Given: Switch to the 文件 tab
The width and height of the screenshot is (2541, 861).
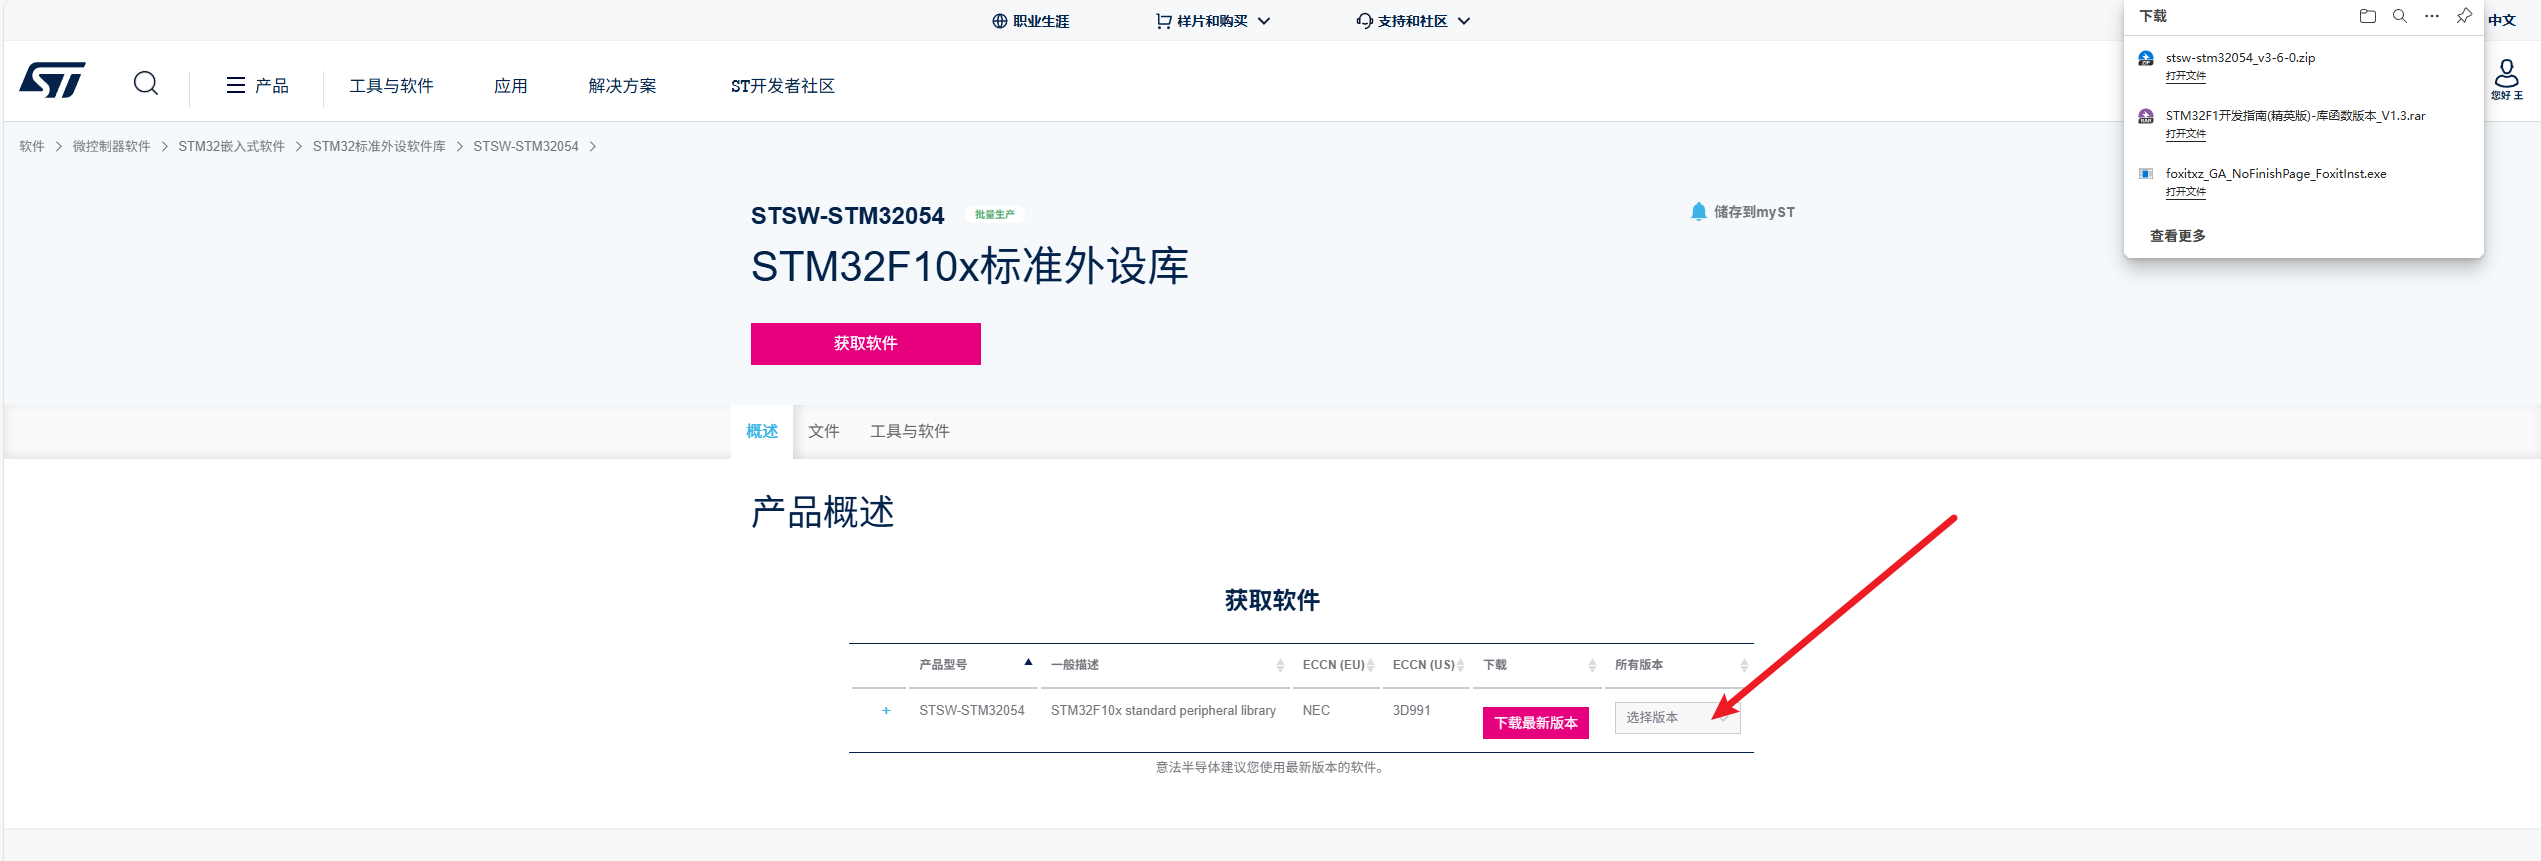Looking at the screenshot, I should click(x=824, y=431).
